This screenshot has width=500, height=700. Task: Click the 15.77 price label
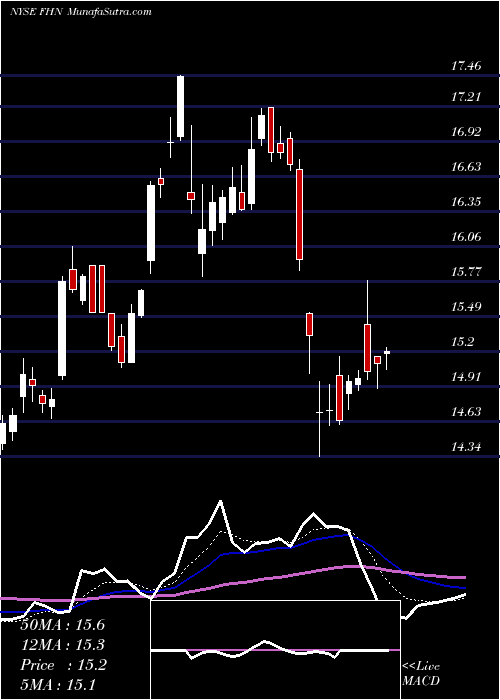coord(466,271)
